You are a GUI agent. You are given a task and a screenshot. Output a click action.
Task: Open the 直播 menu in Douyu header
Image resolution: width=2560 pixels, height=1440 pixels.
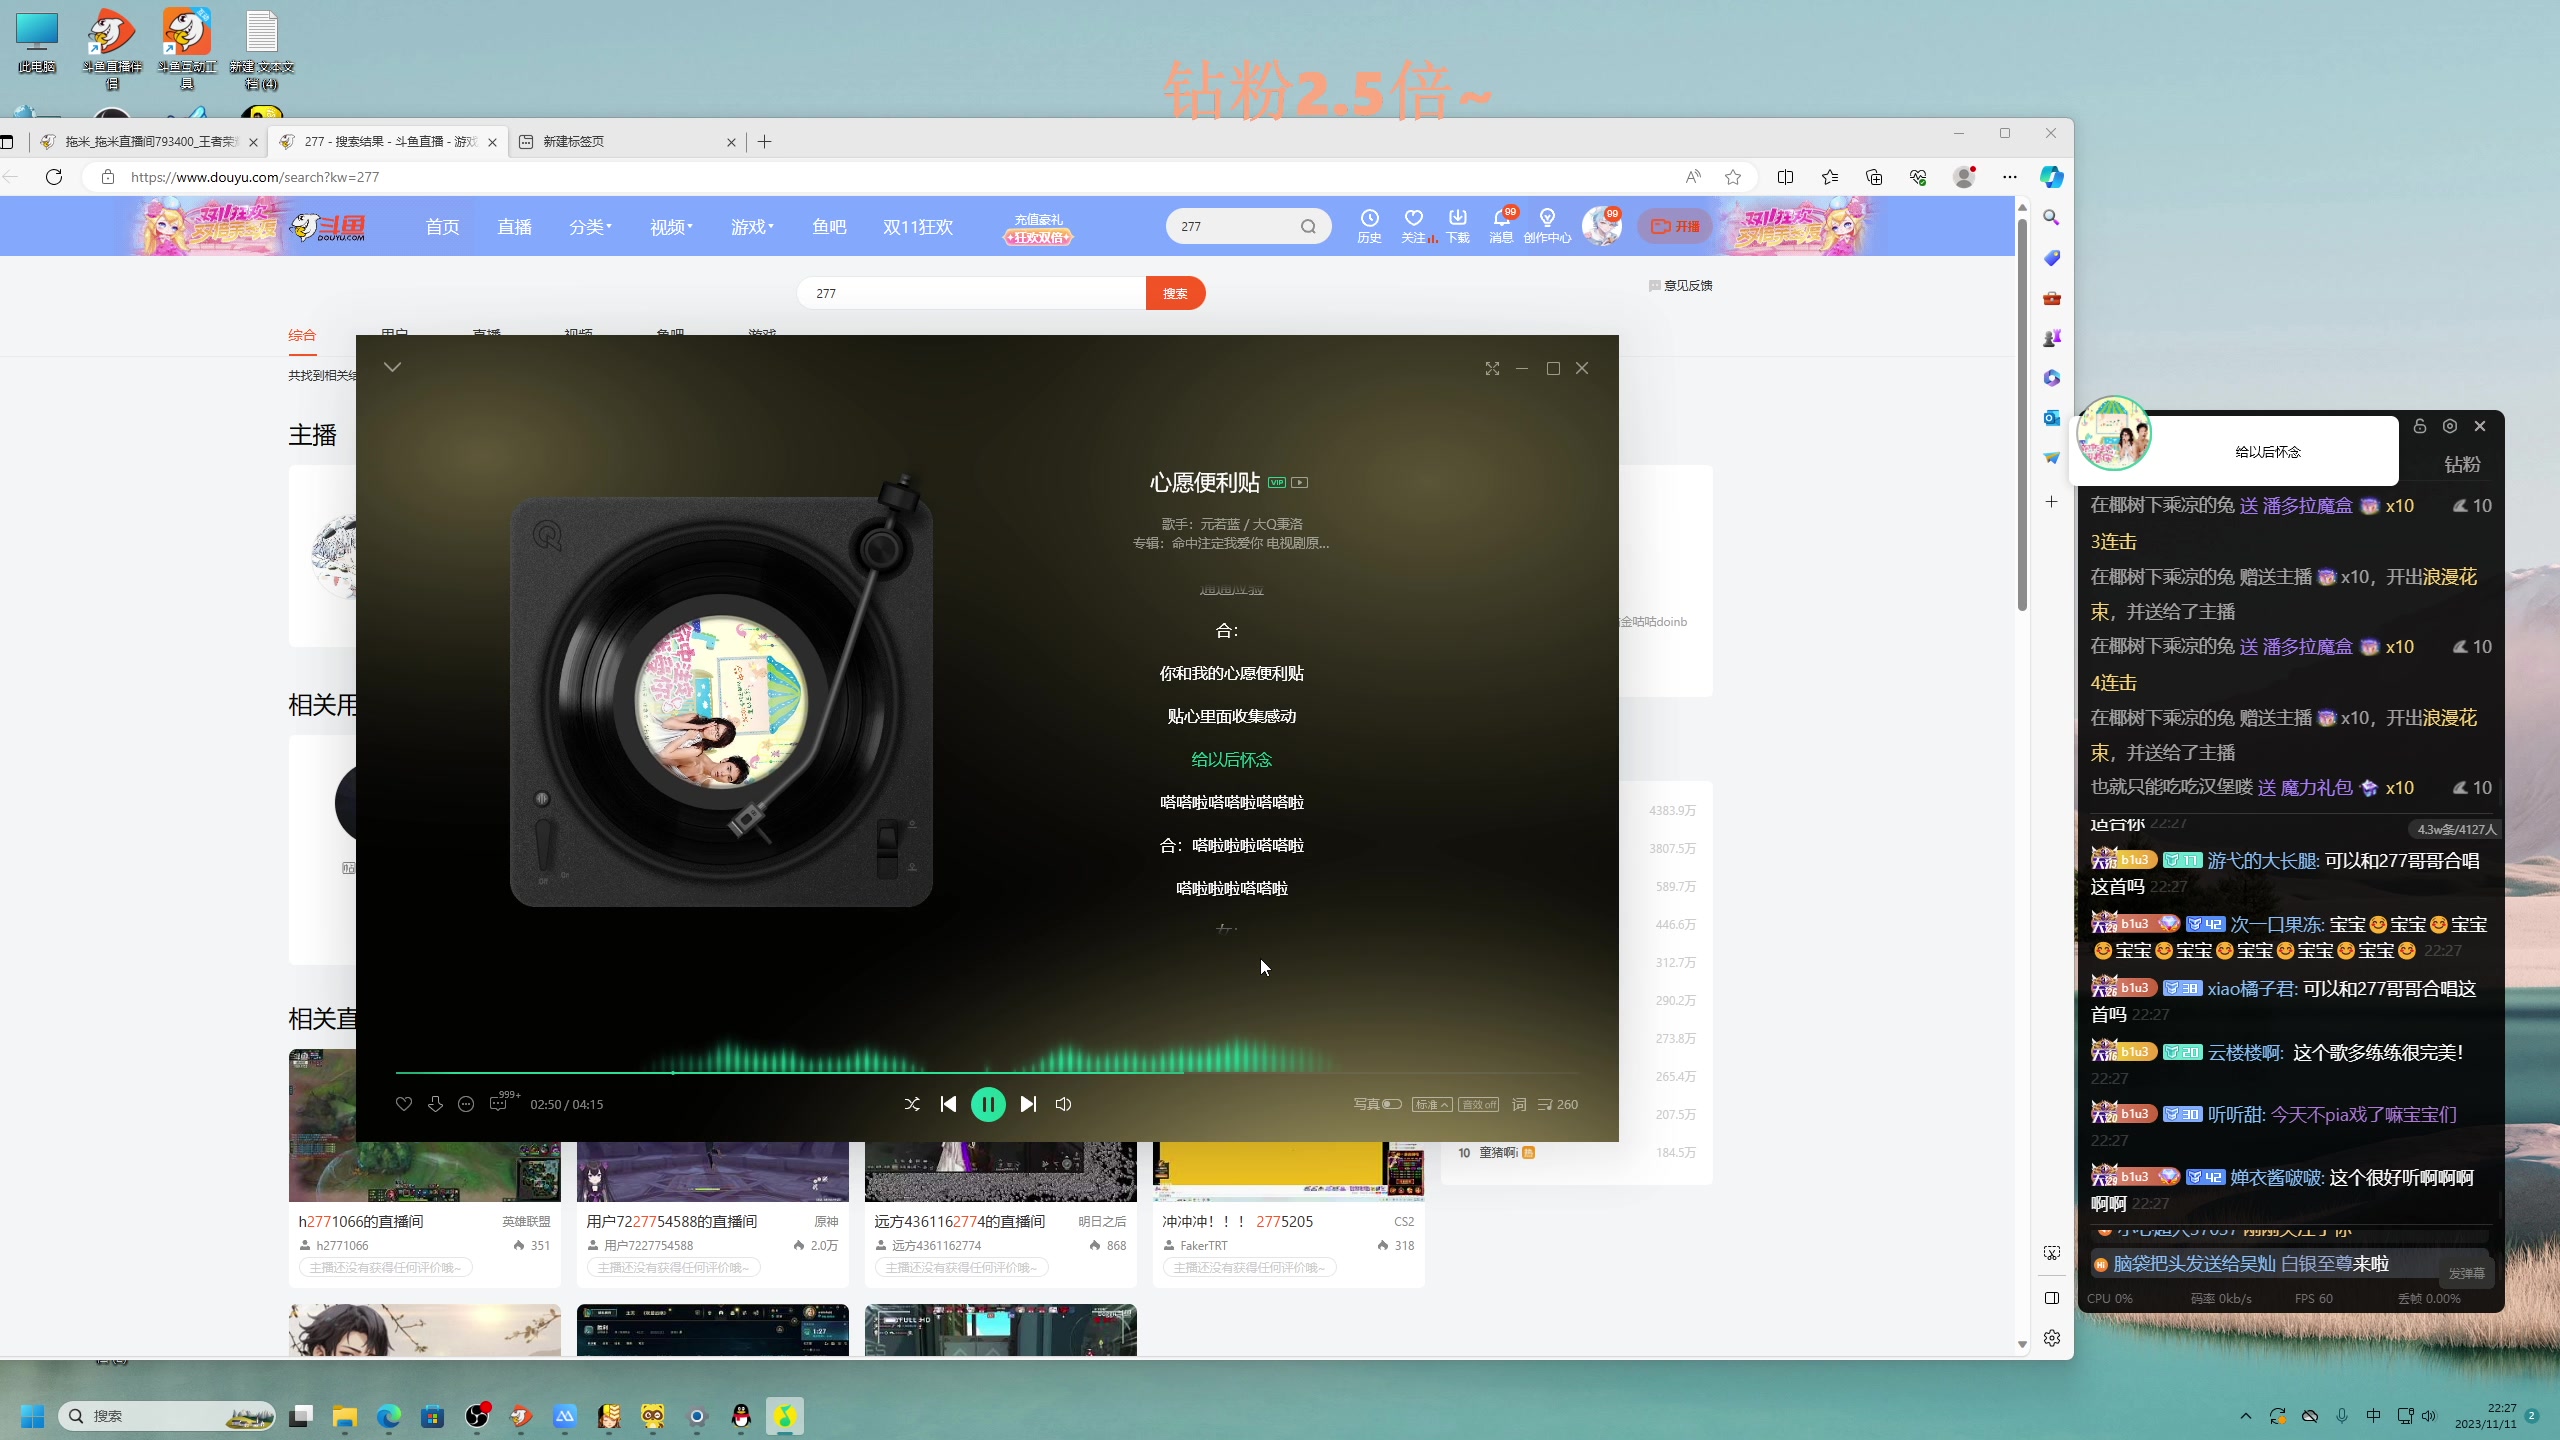(x=514, y=227)
